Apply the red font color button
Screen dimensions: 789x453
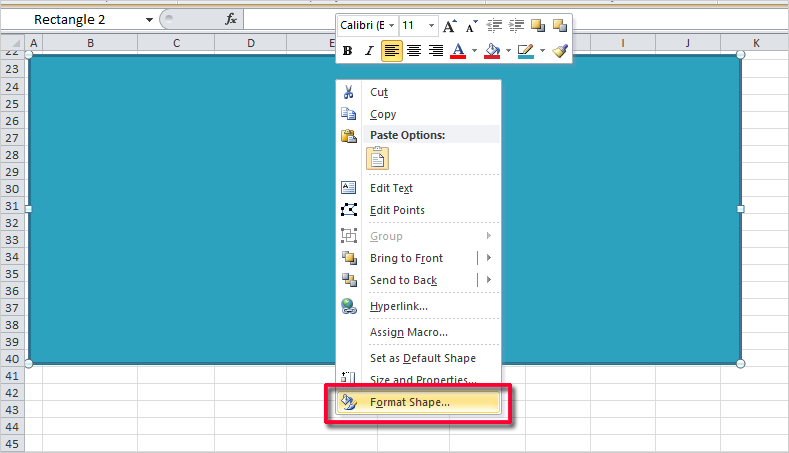[458, 51]
